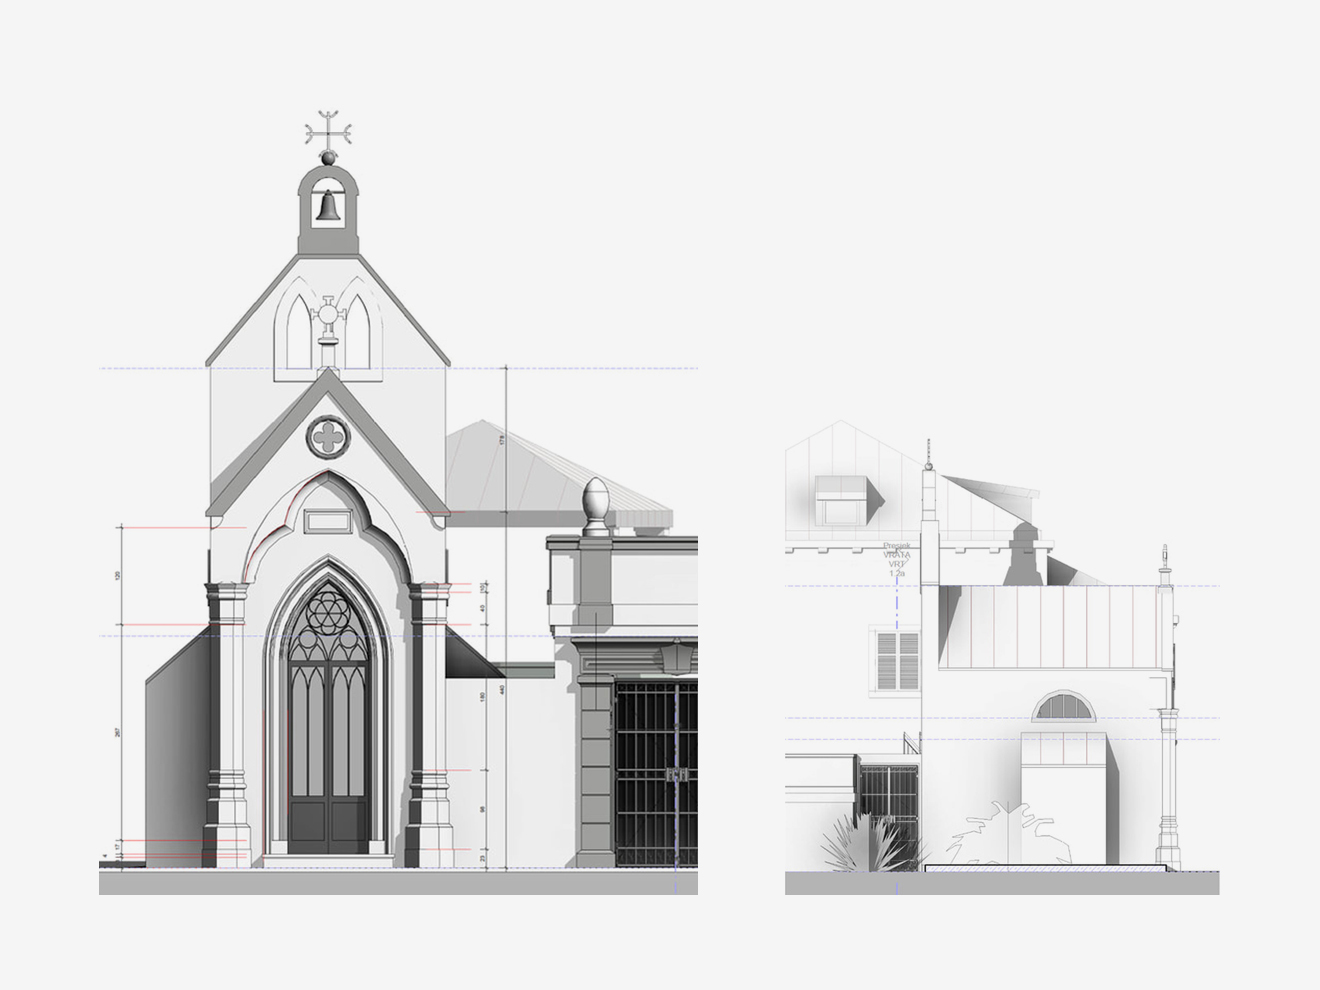Click the lantern above the iron gate
Image resolution: width=1320 pixels, height=990 pixels.
click(679, 656)
